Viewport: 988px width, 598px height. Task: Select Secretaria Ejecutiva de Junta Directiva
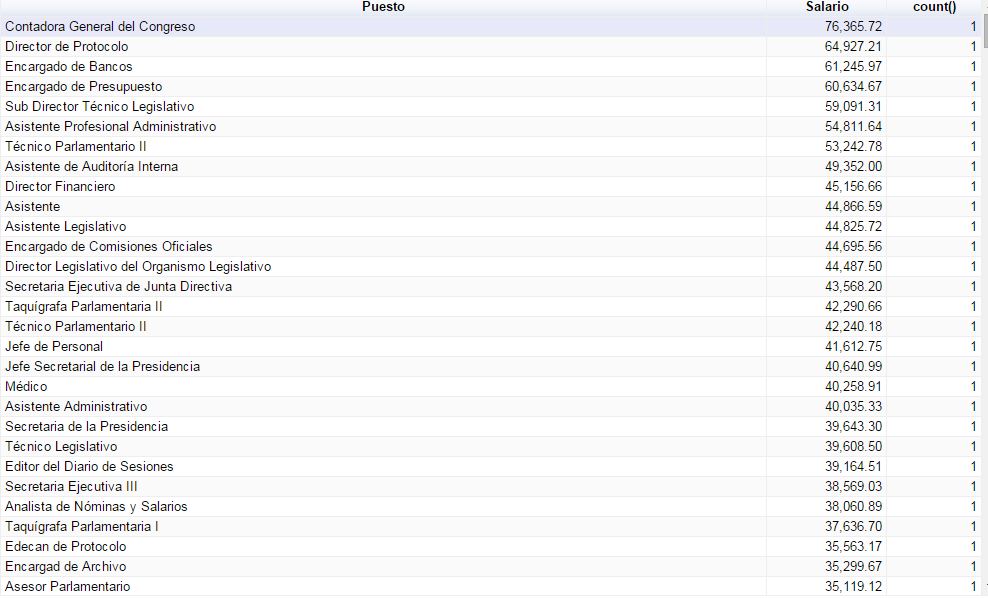118,287
